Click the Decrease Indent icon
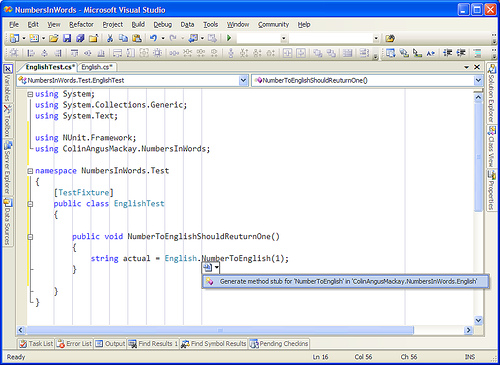Viewport: 500px width, 365px height. point(448,53)
